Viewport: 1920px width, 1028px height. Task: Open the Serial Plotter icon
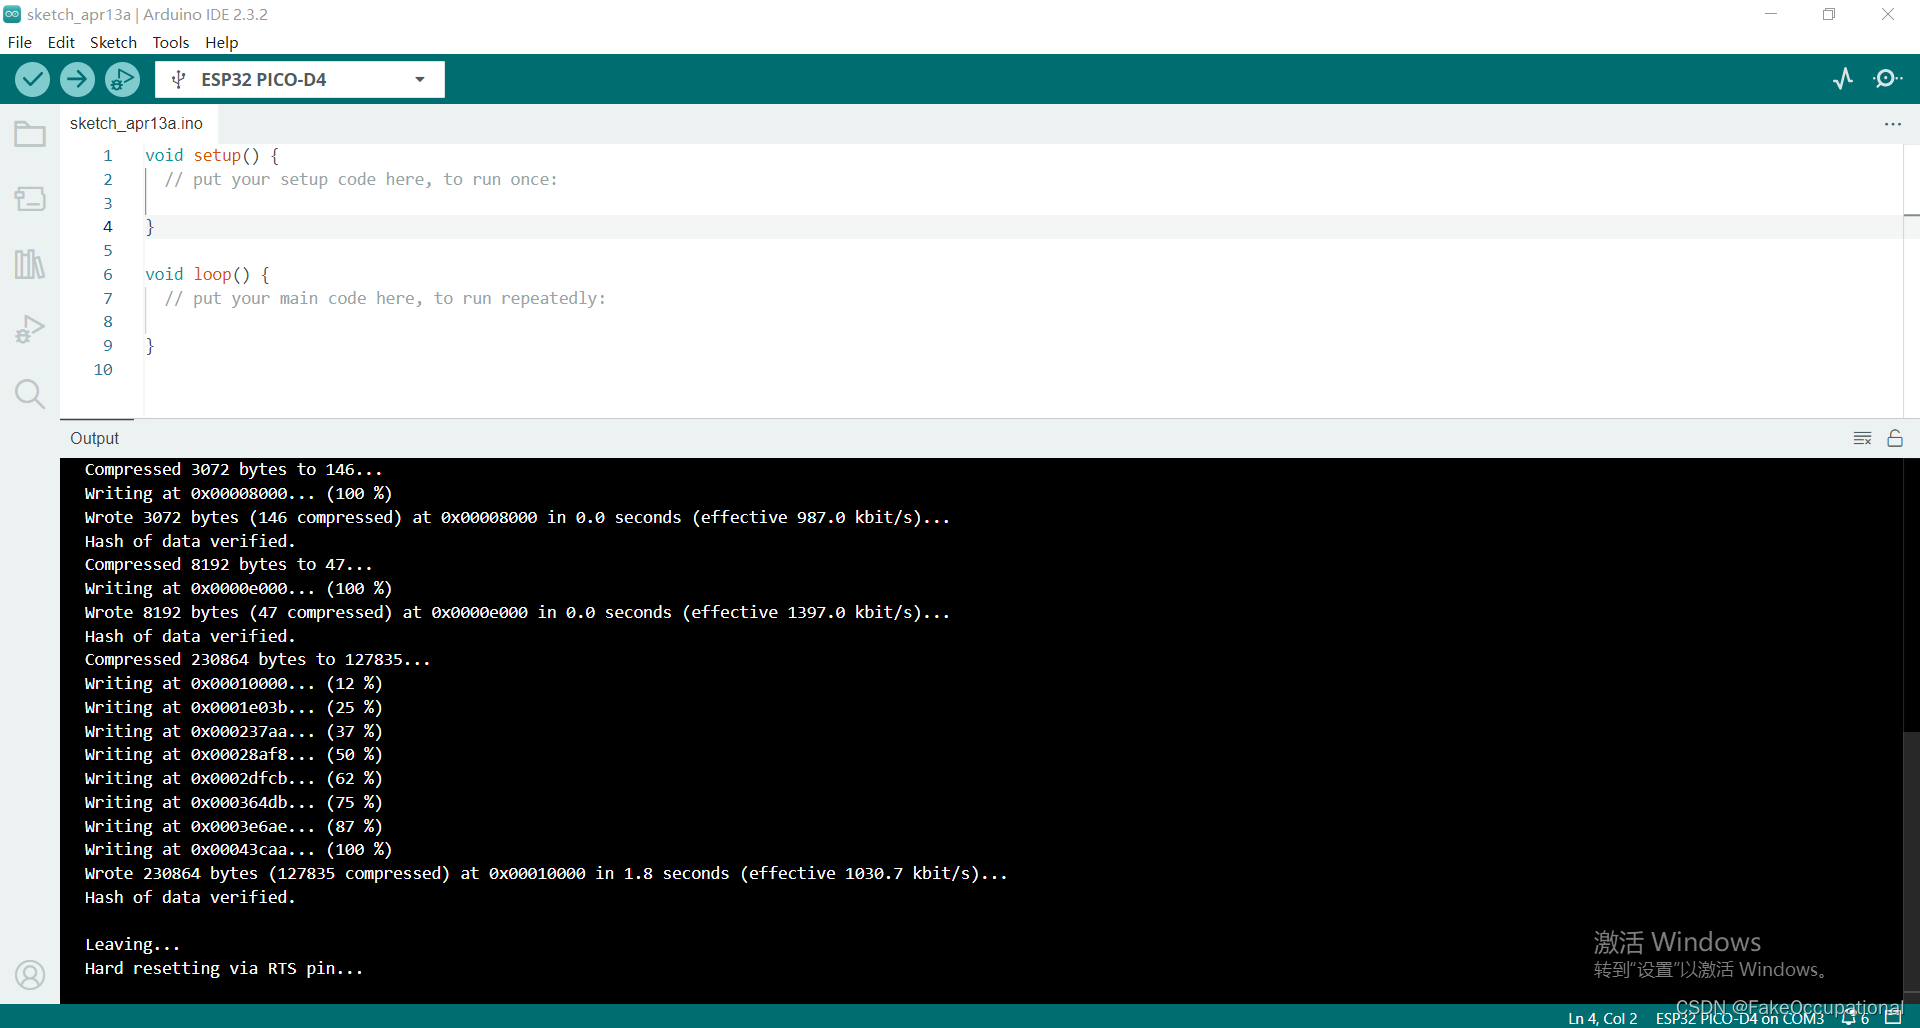pos(1843,79)
